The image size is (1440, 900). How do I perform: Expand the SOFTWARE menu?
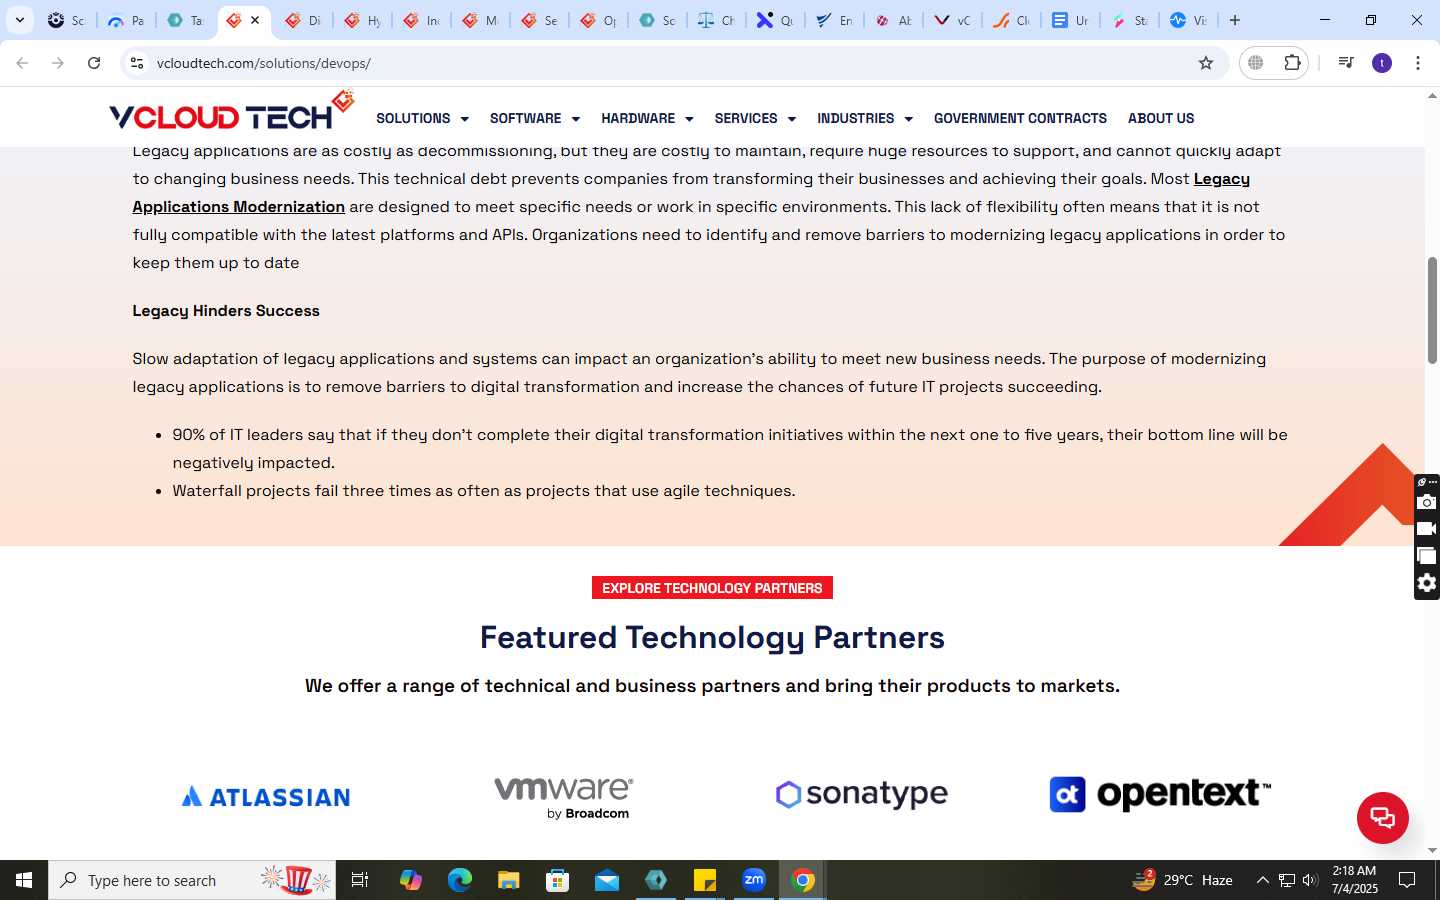535,118
